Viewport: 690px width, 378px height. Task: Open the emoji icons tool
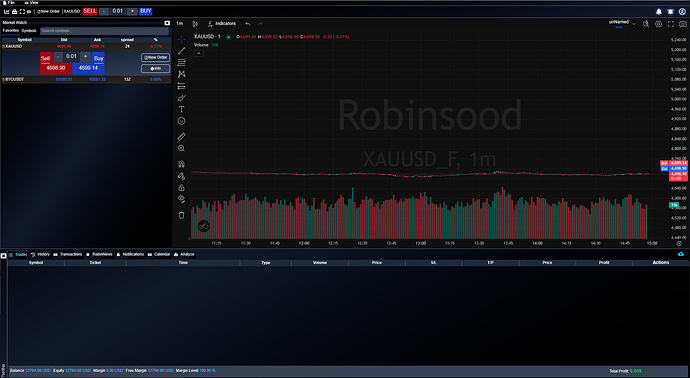(x=181, y=121)
